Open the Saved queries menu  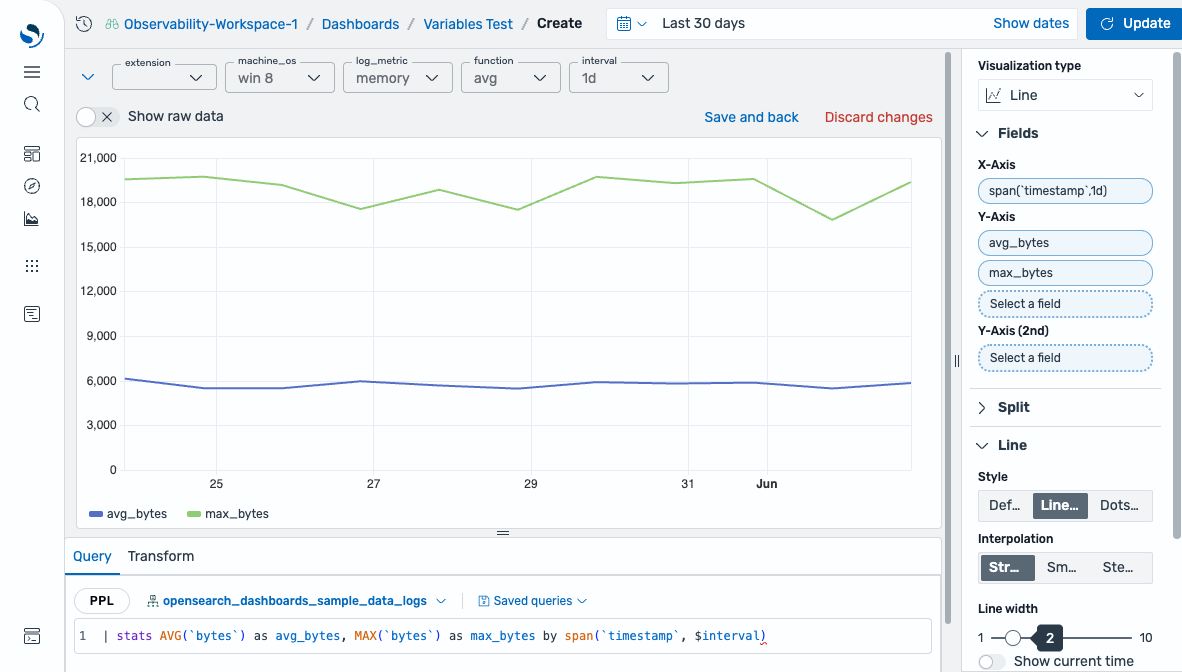(x=533, y=601)
